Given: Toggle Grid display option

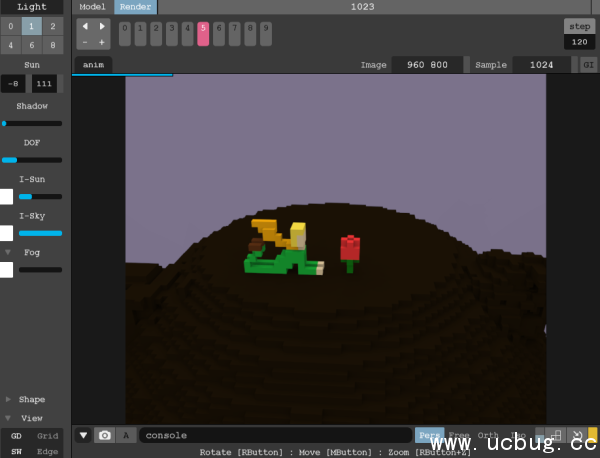Looking at the screenshot, I should 47,436.
